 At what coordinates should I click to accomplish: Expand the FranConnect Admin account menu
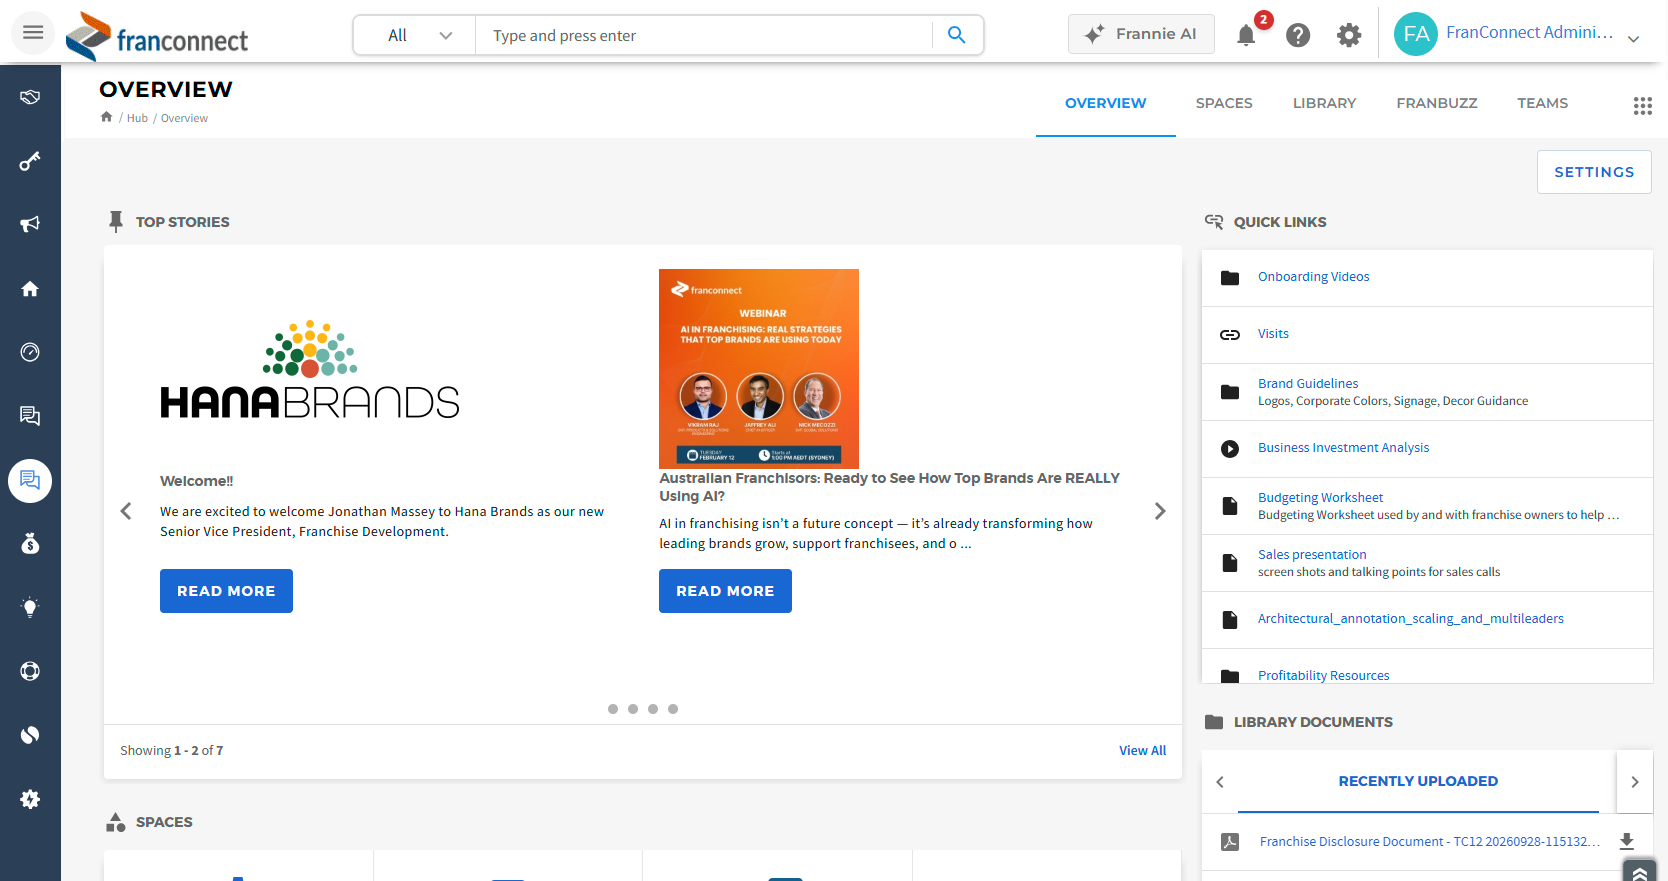(1518, 34)
